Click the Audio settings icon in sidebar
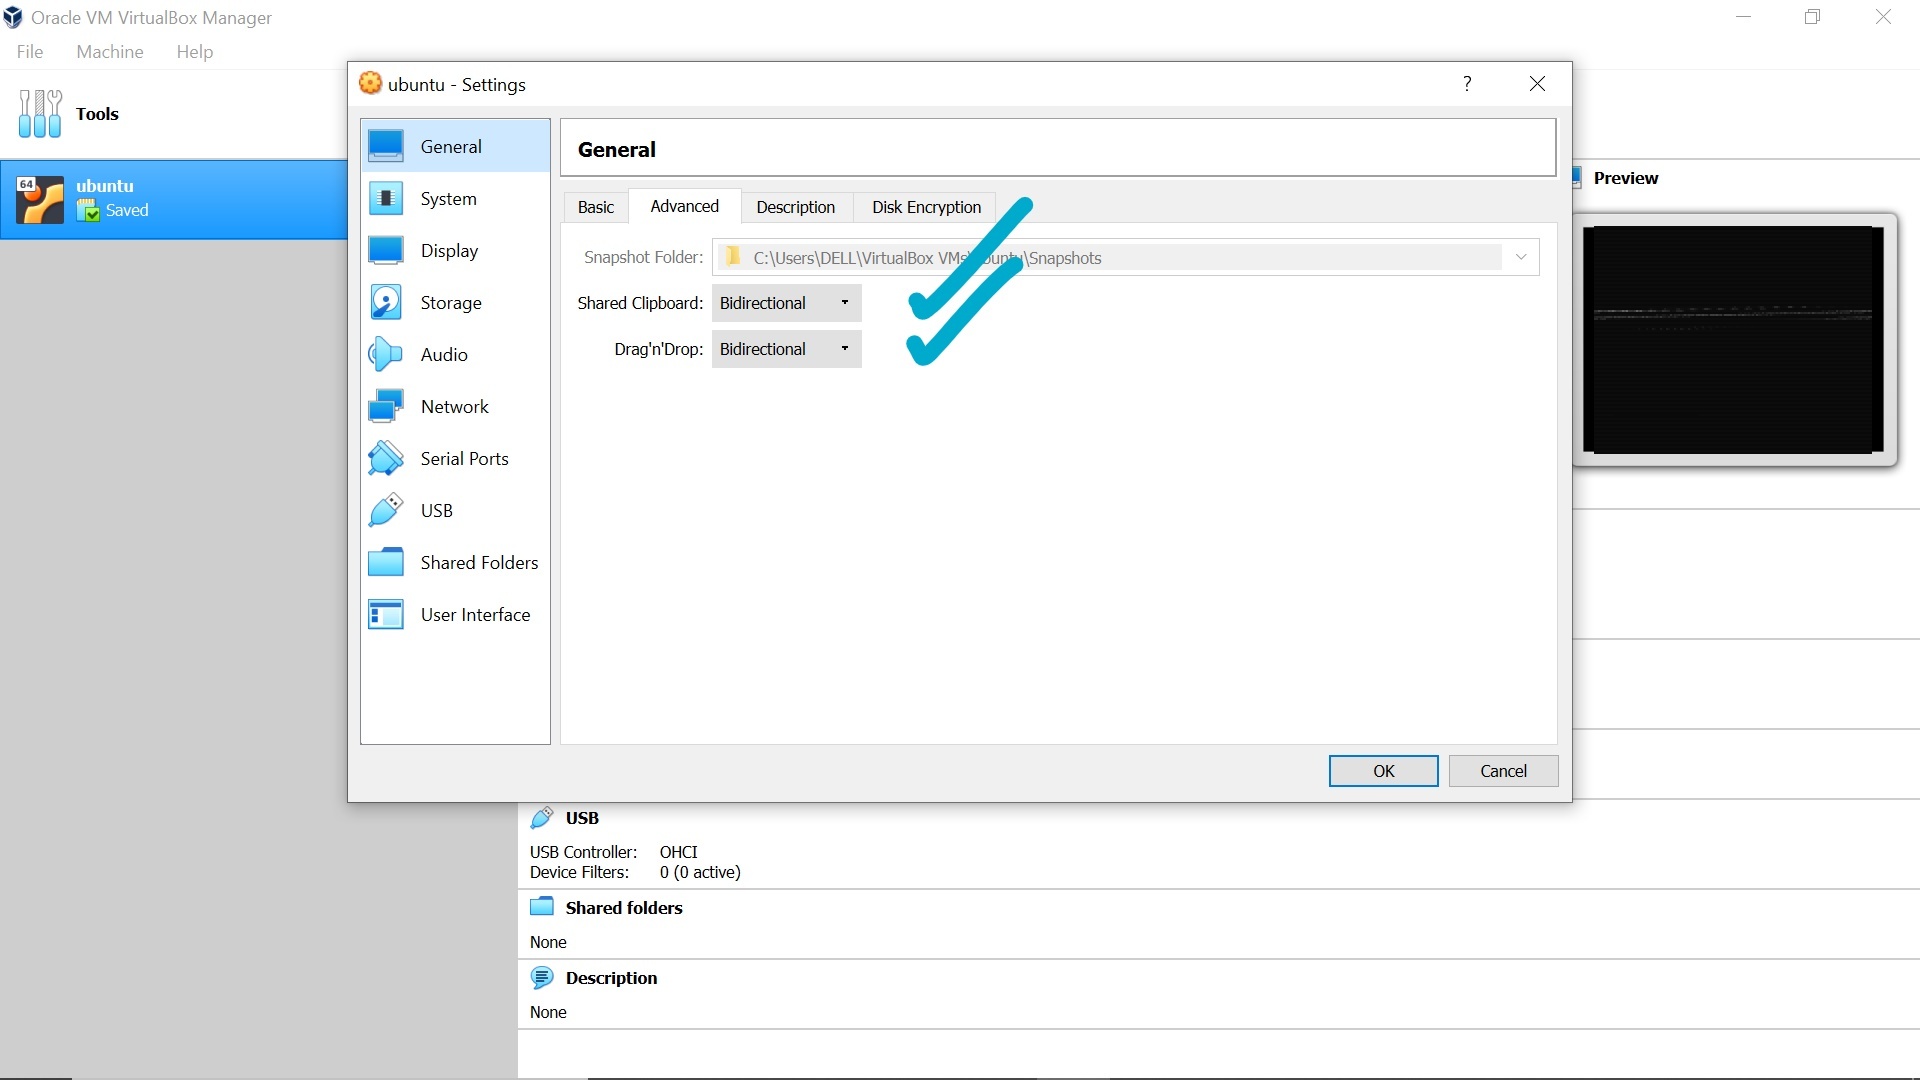The image size is (1920, 1080). coord(385,355)
